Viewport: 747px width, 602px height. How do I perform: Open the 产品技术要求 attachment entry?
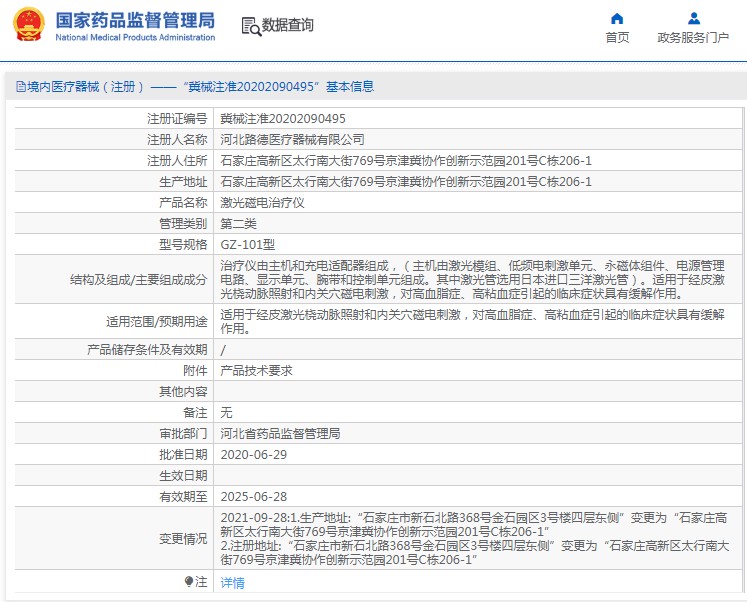point(256,370)
